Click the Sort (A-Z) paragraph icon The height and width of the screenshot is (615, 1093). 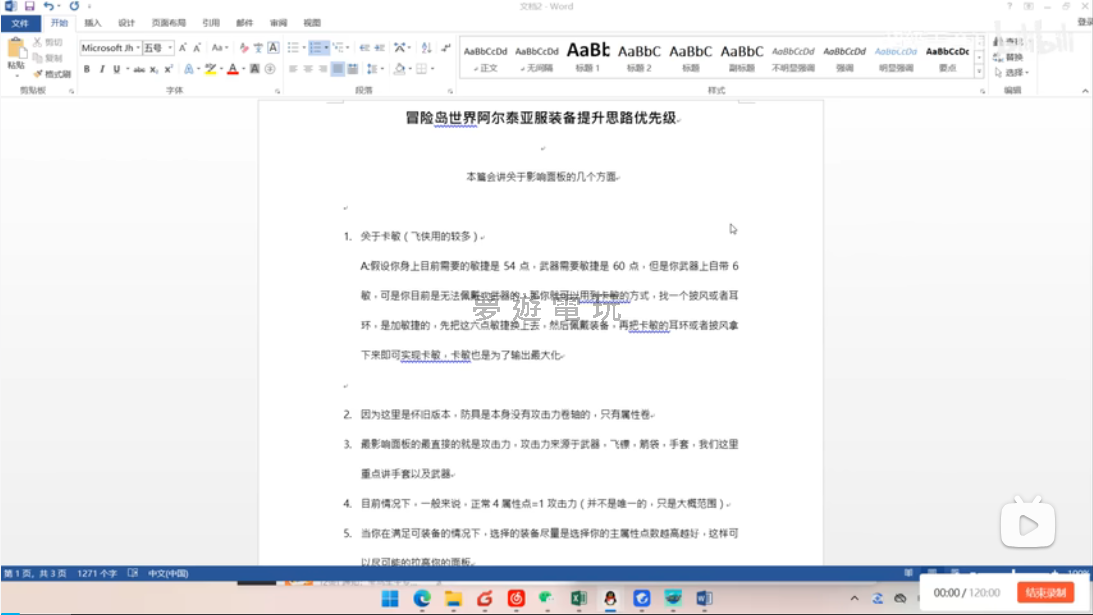click(427, 47)
